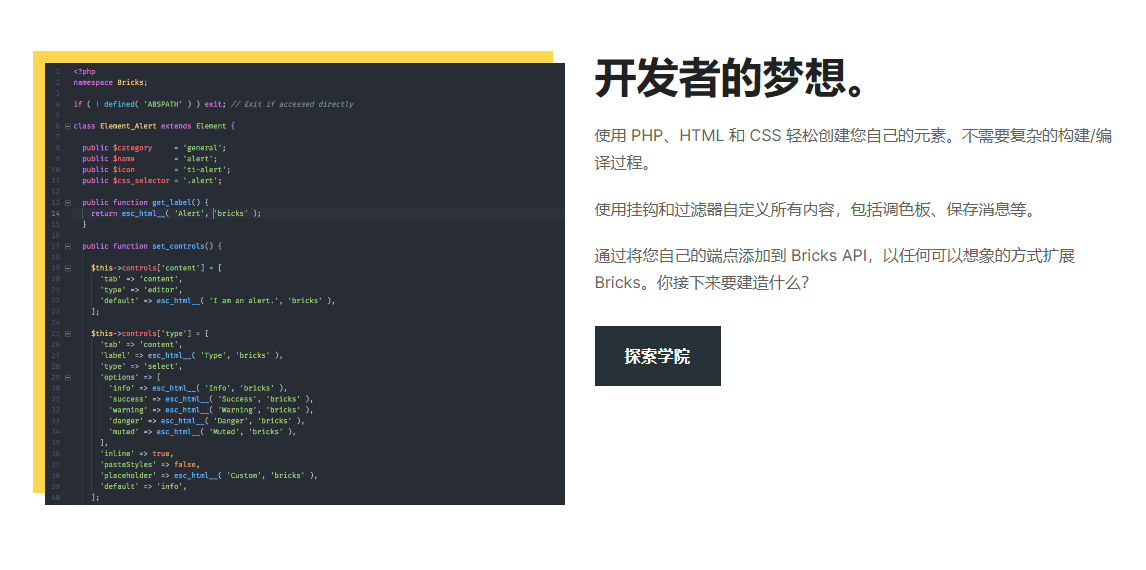Collapse the 'options' array fold marker
This screenshot has height=570, width=1146.
(68, 377)
